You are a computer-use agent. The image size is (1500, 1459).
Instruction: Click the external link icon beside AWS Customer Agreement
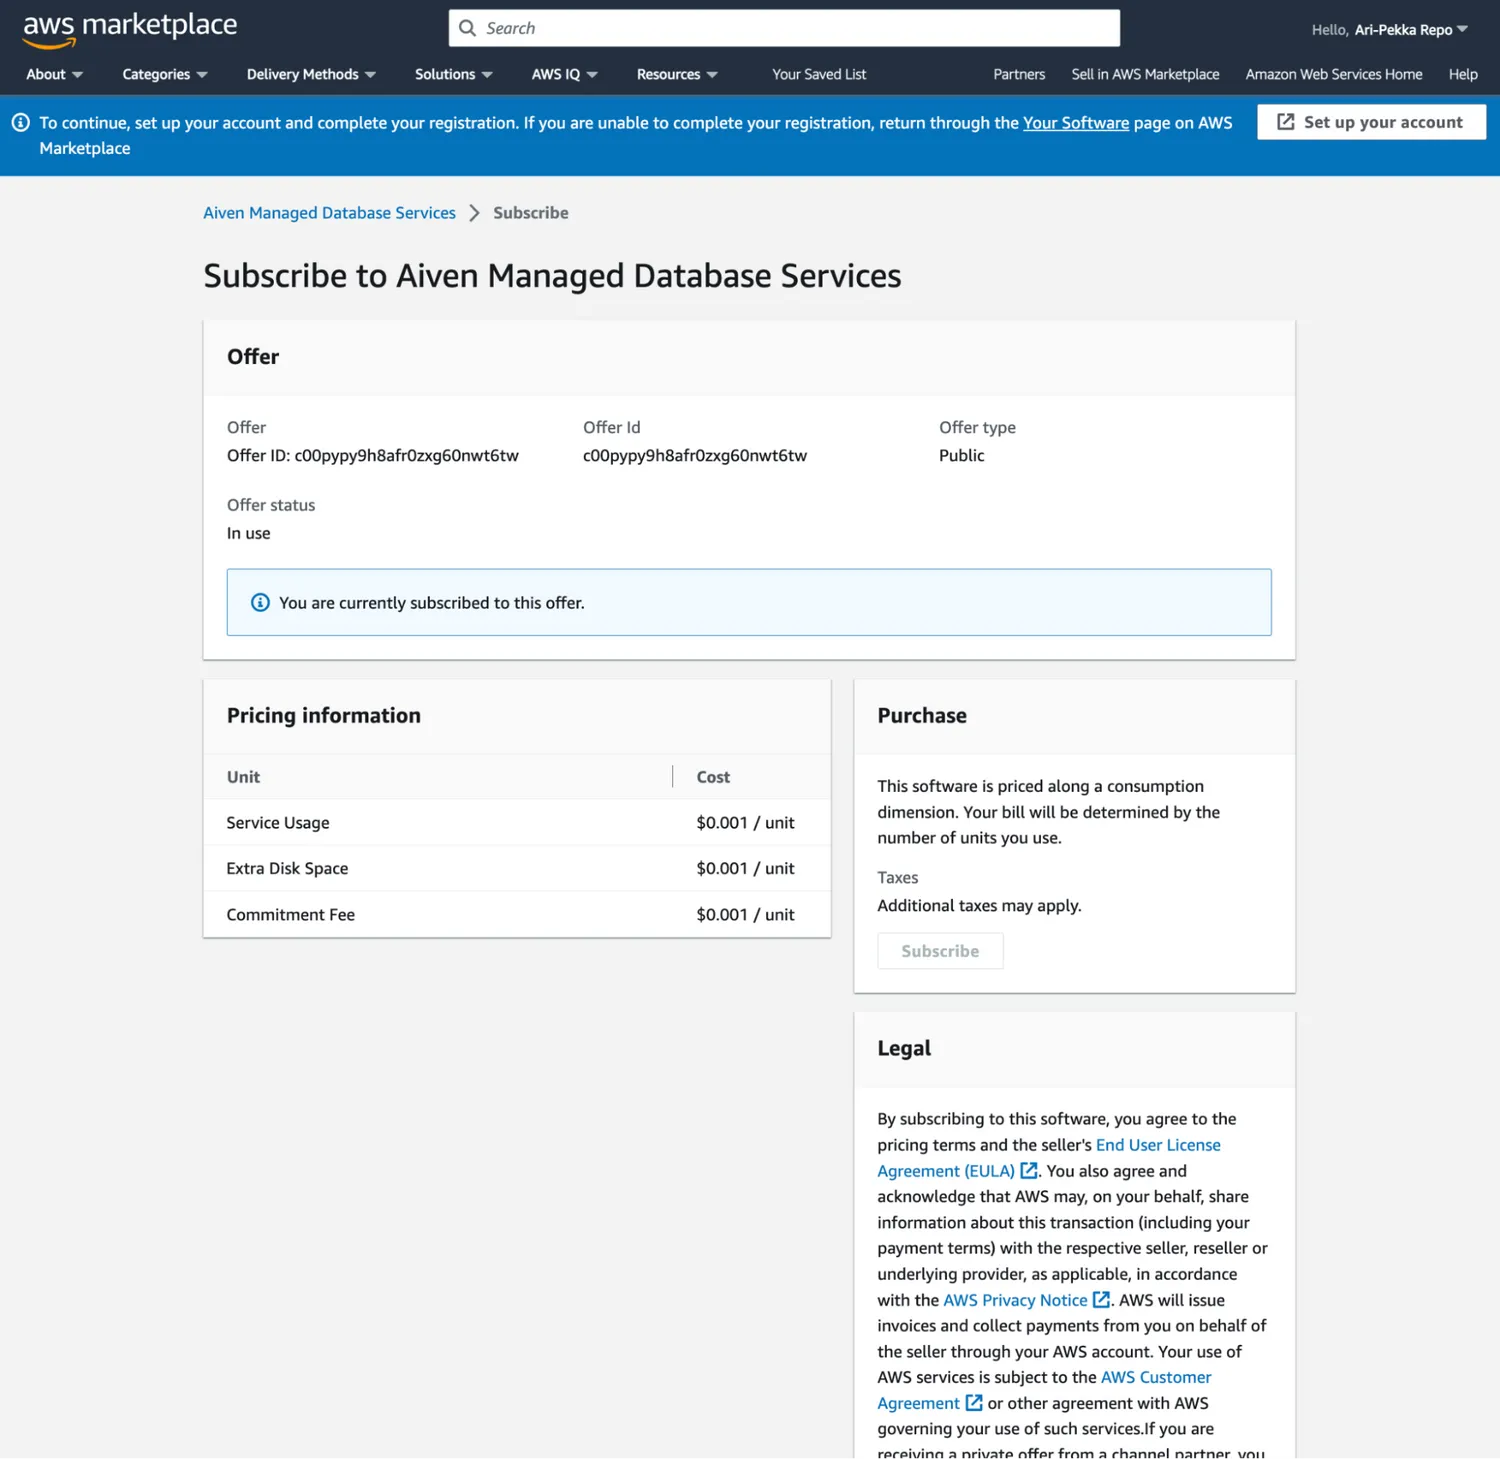point(974,1402)
